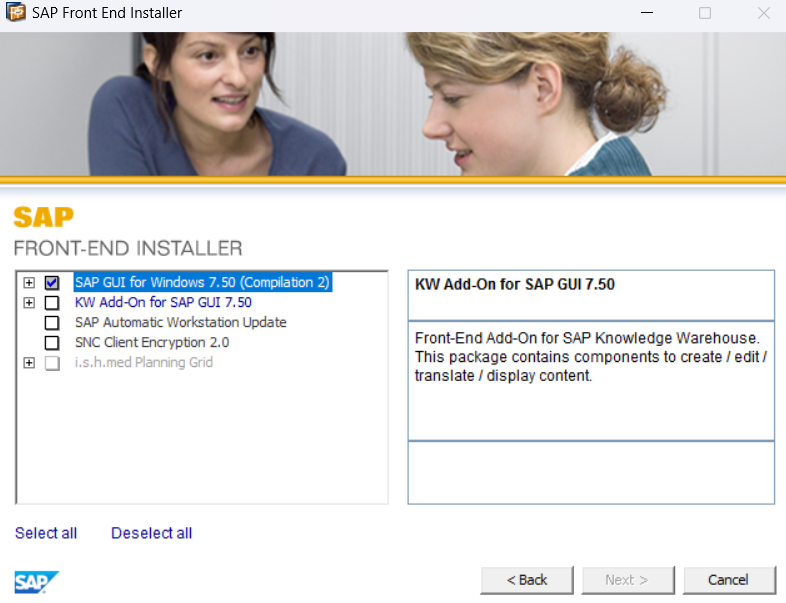
Task: Tick the SNC Client Encryption 2.0 checkbox
Action: (x=52, y=343)
